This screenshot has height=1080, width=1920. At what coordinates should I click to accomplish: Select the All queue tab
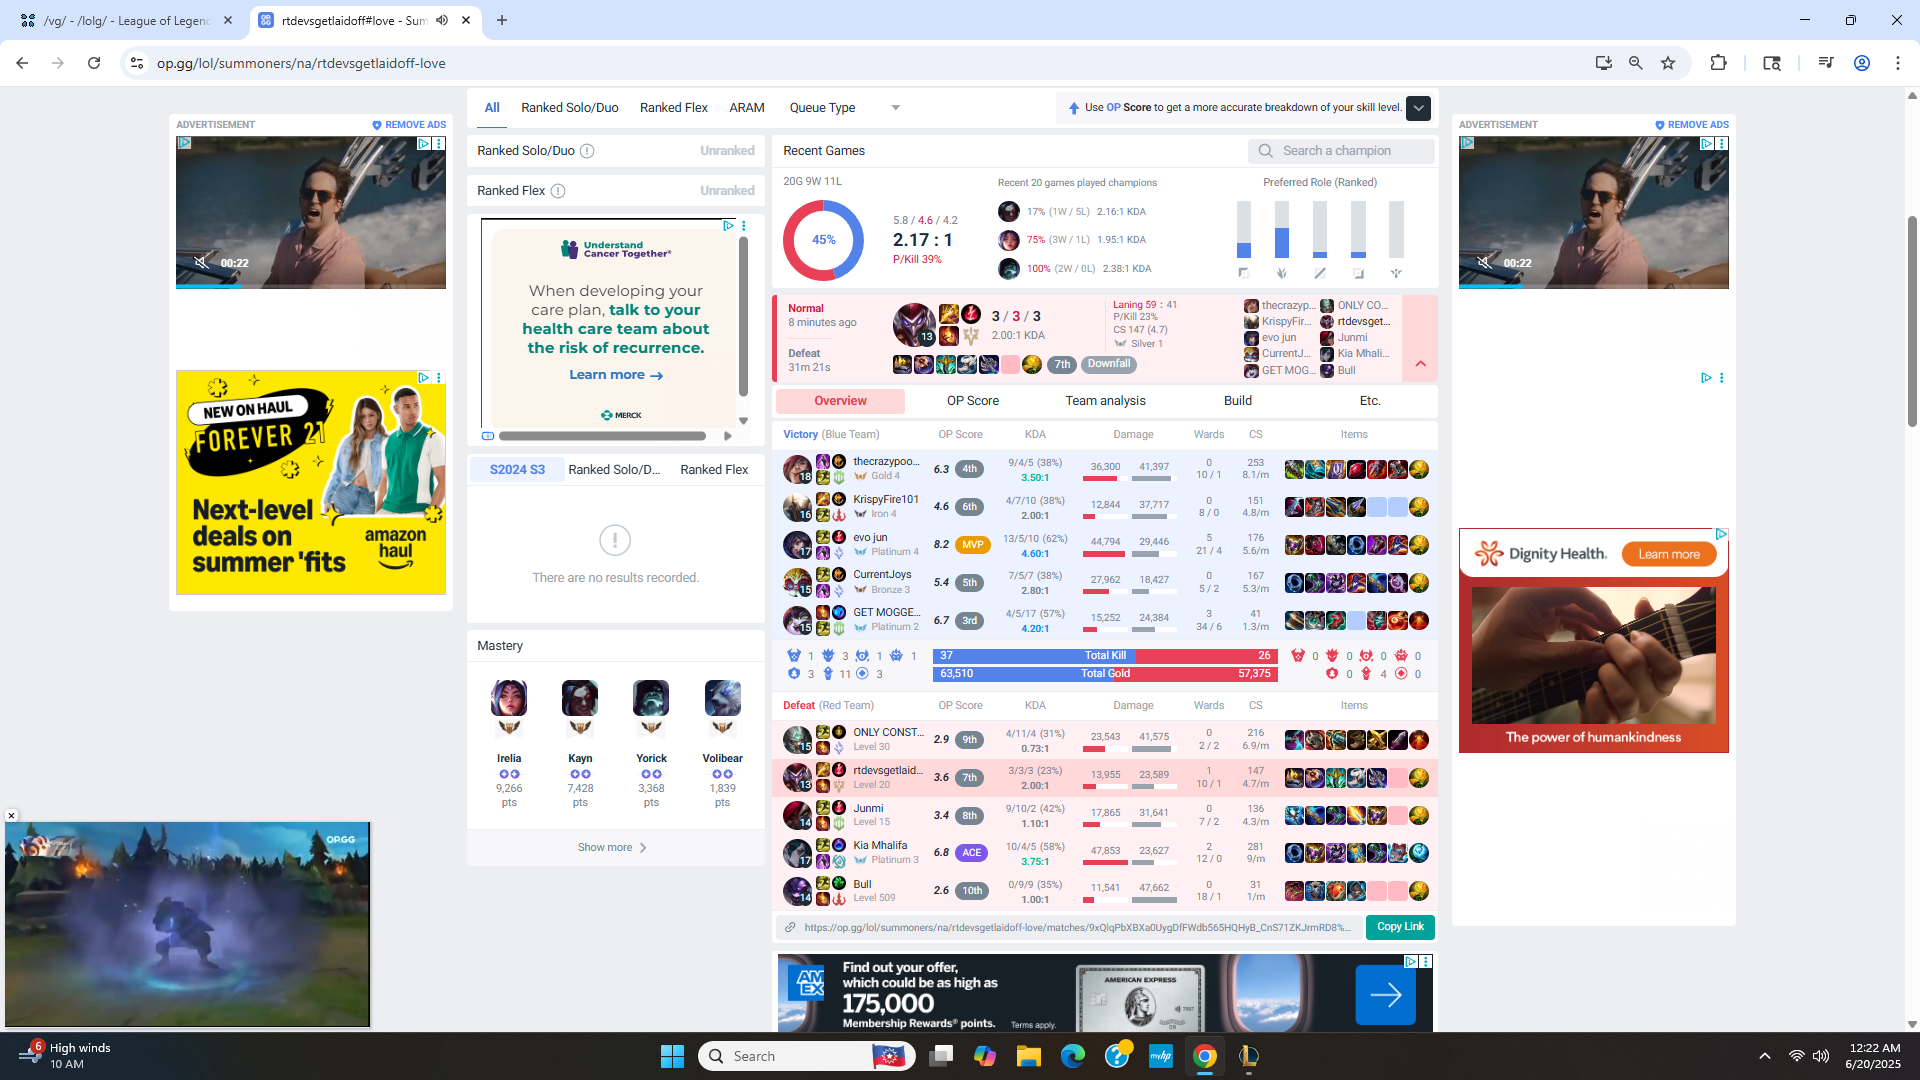point(492,108)
